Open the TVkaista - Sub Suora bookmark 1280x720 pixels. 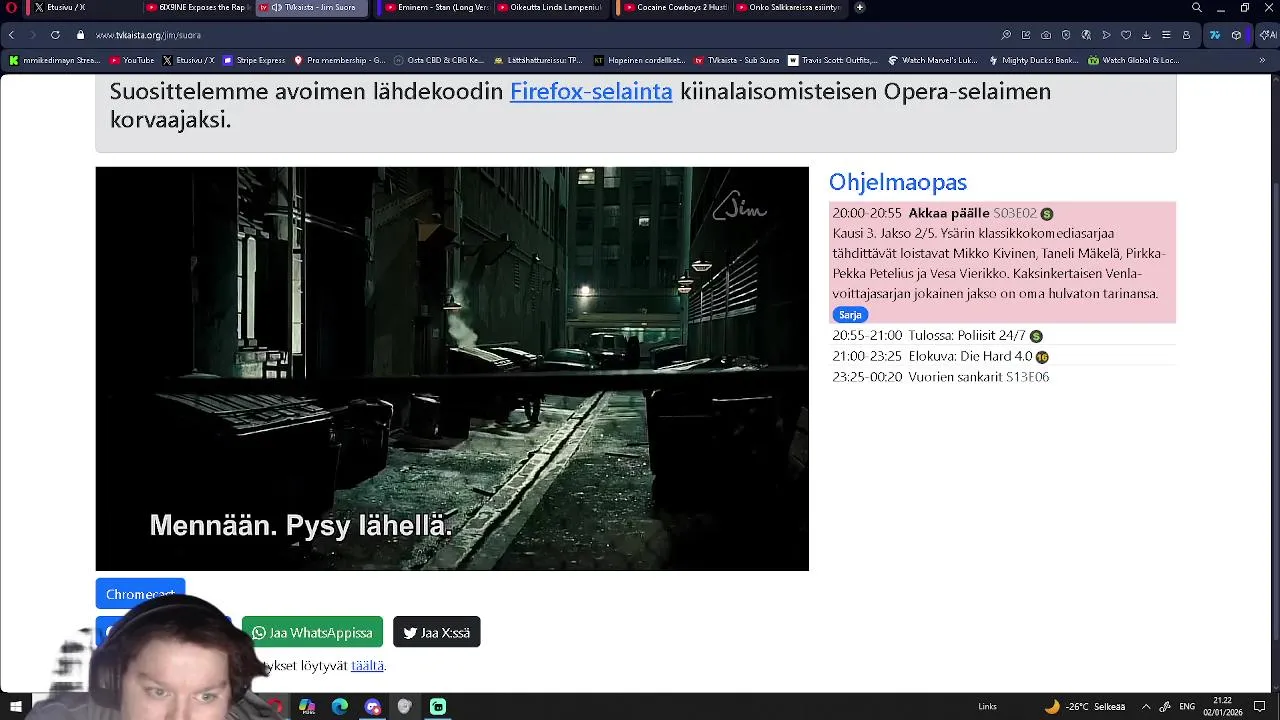(737, 60)
